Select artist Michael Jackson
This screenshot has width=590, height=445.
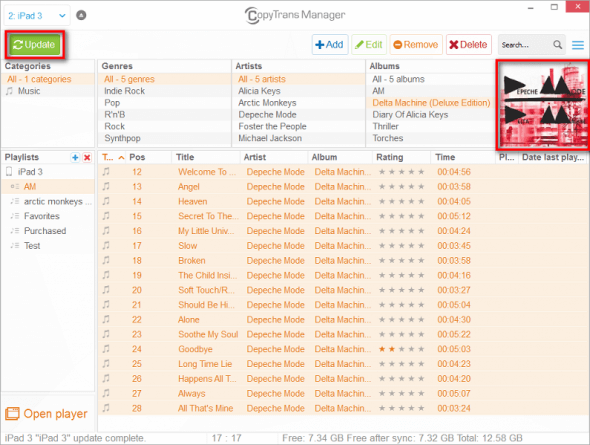298,138
